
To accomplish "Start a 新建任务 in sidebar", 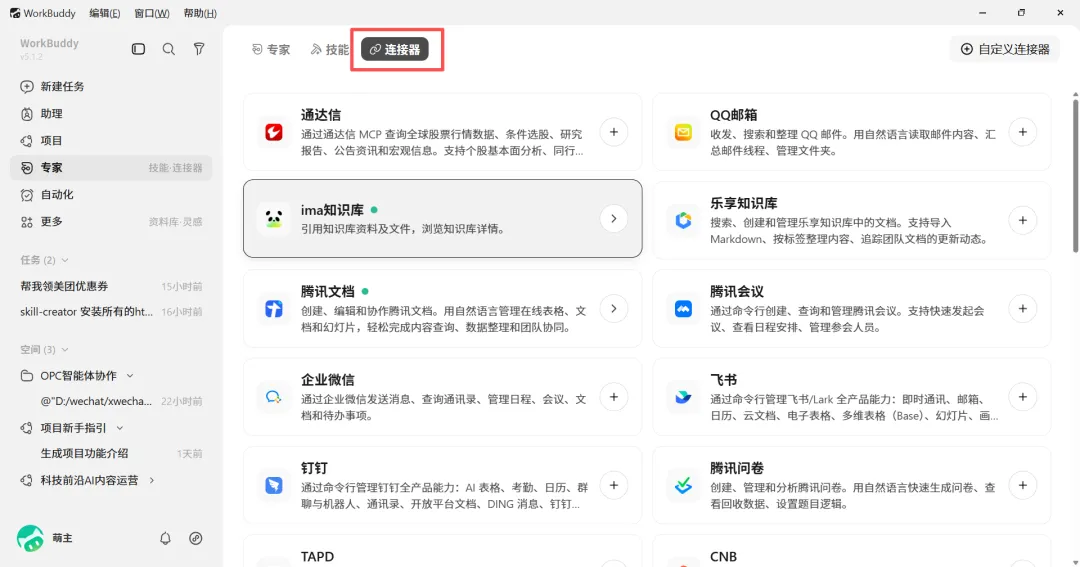I will (x=111, y=87).
